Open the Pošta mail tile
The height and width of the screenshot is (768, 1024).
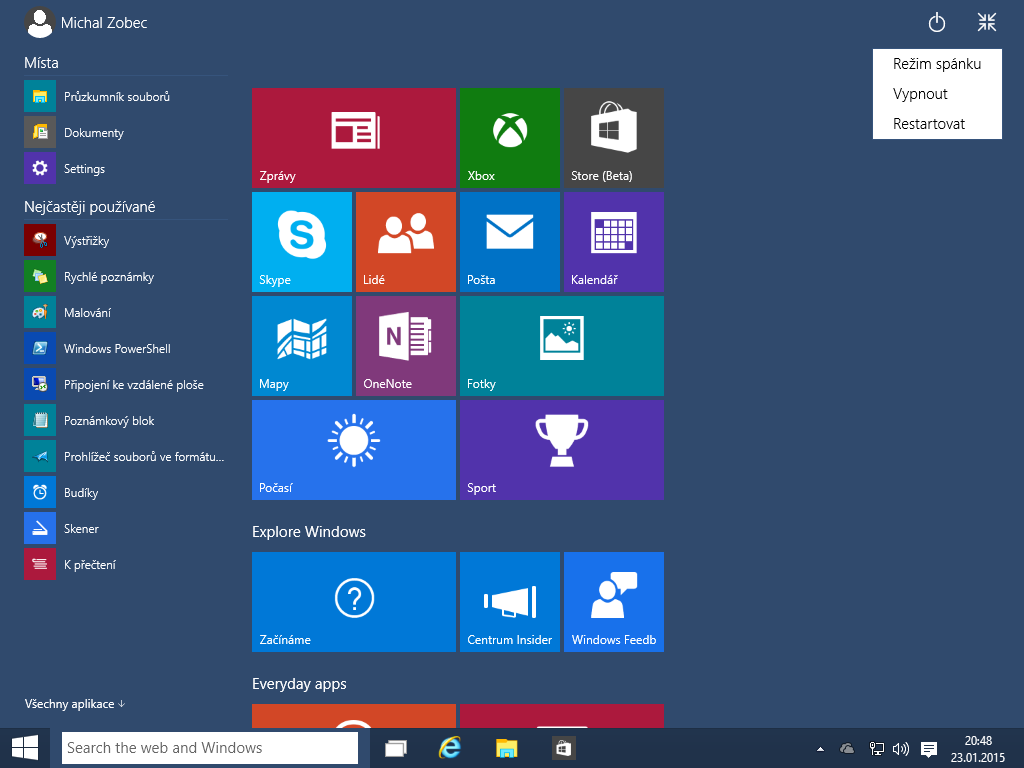pos(509,241)
